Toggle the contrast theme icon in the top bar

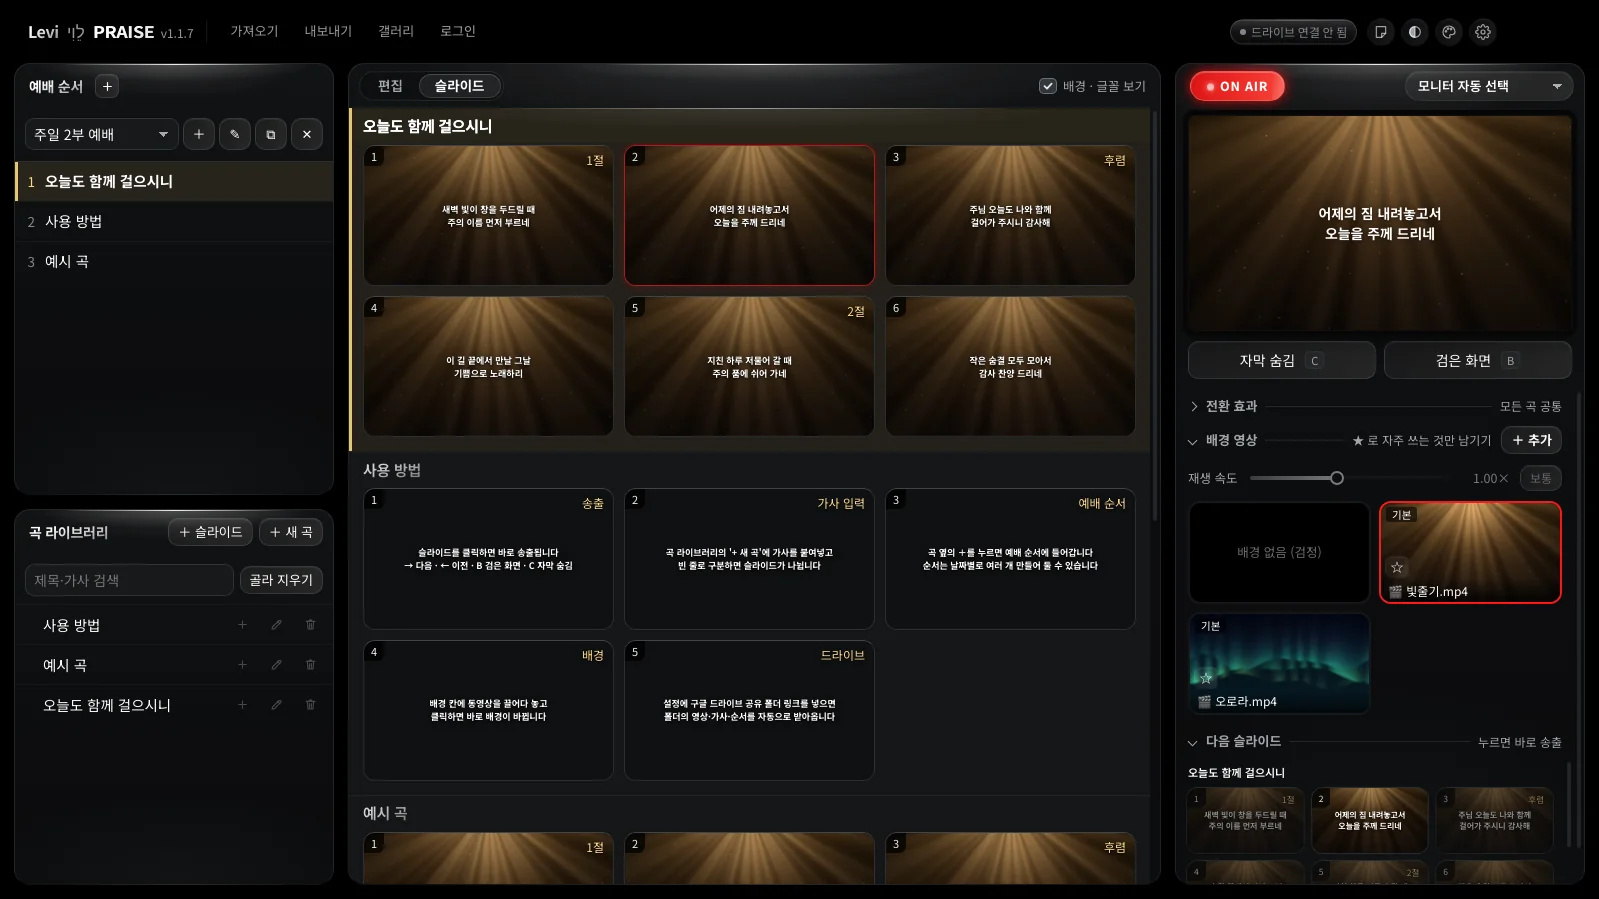[x=1415, y=32]
